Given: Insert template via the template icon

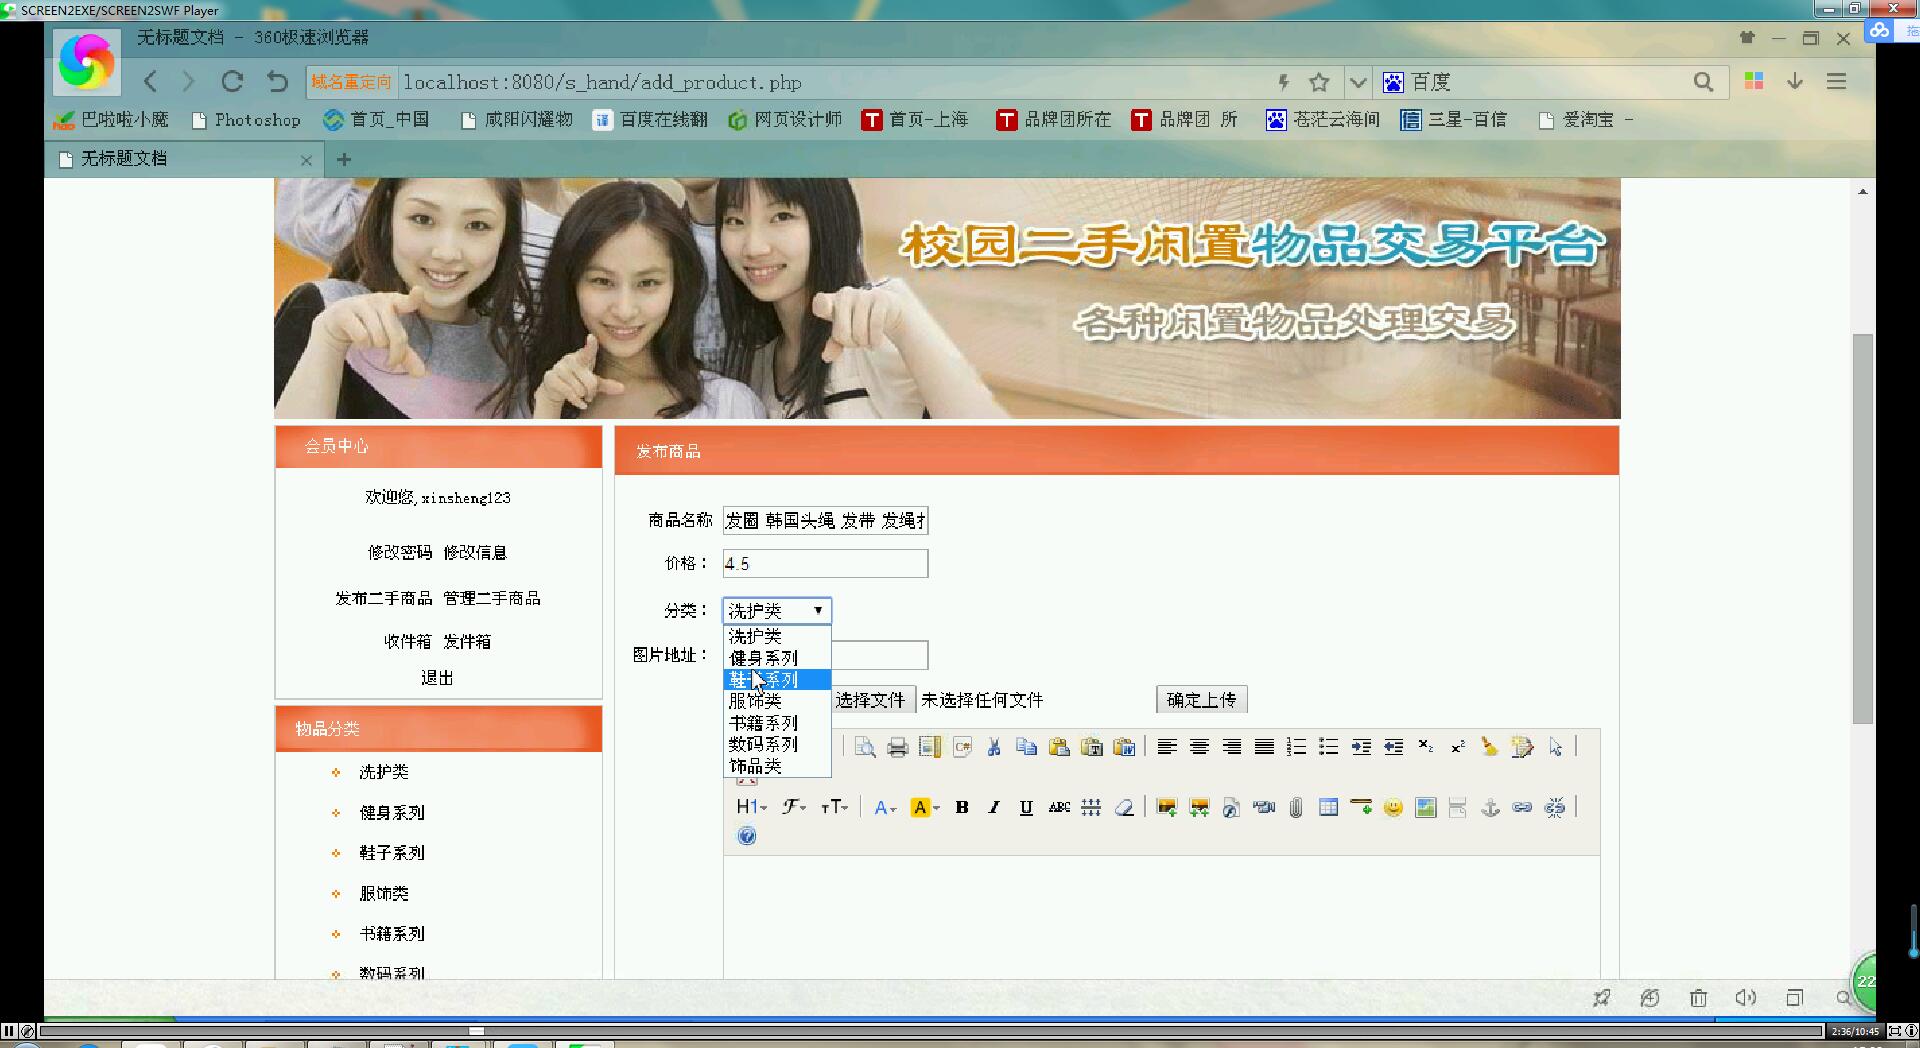Looking at the screenshot, I should click(930, 747).
